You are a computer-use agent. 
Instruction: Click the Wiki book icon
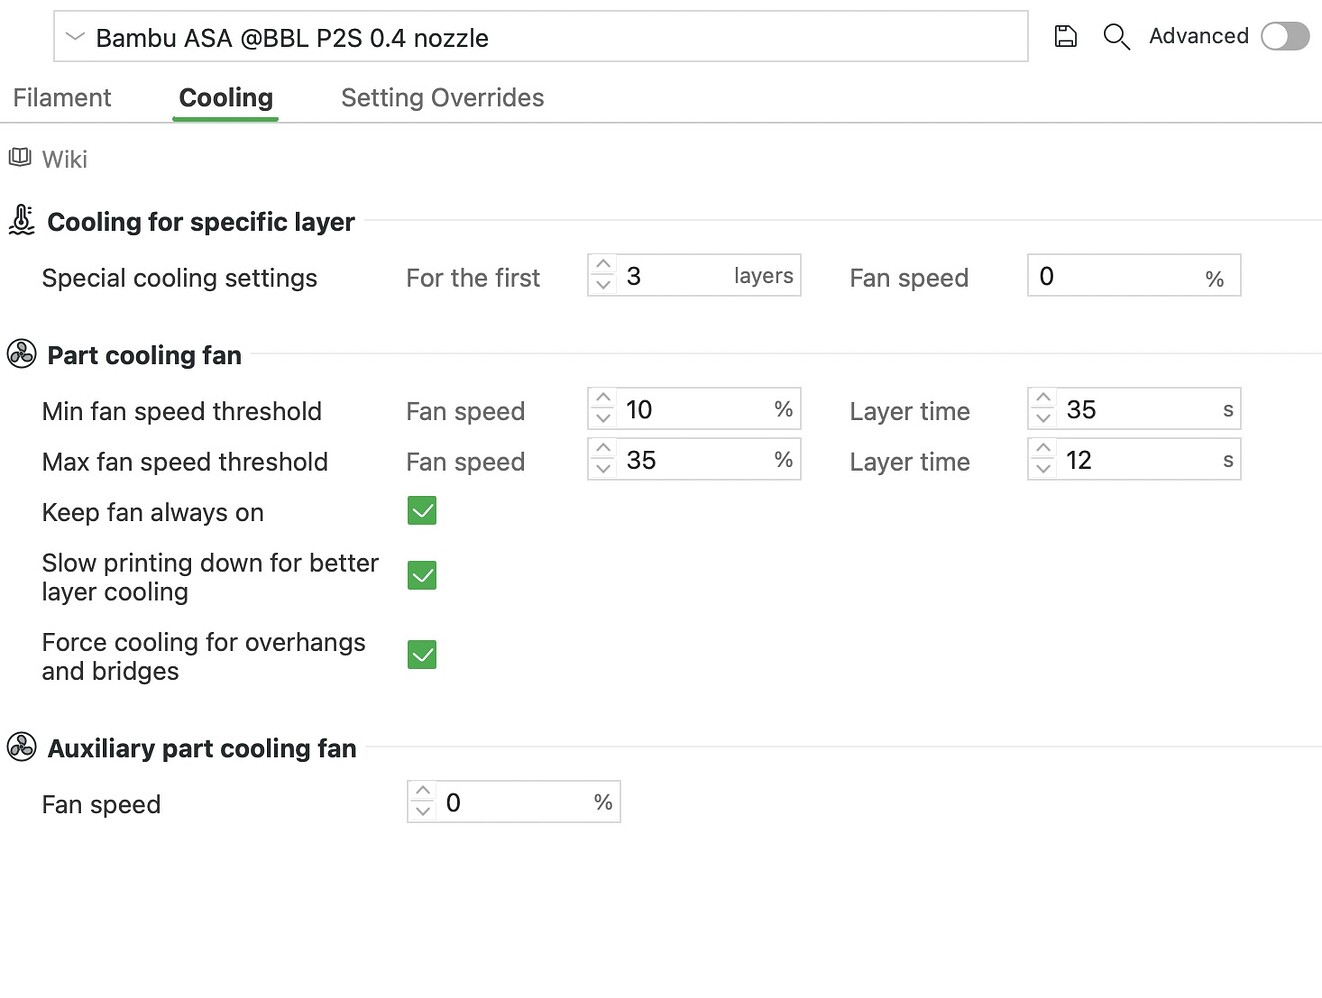point(20,158)
